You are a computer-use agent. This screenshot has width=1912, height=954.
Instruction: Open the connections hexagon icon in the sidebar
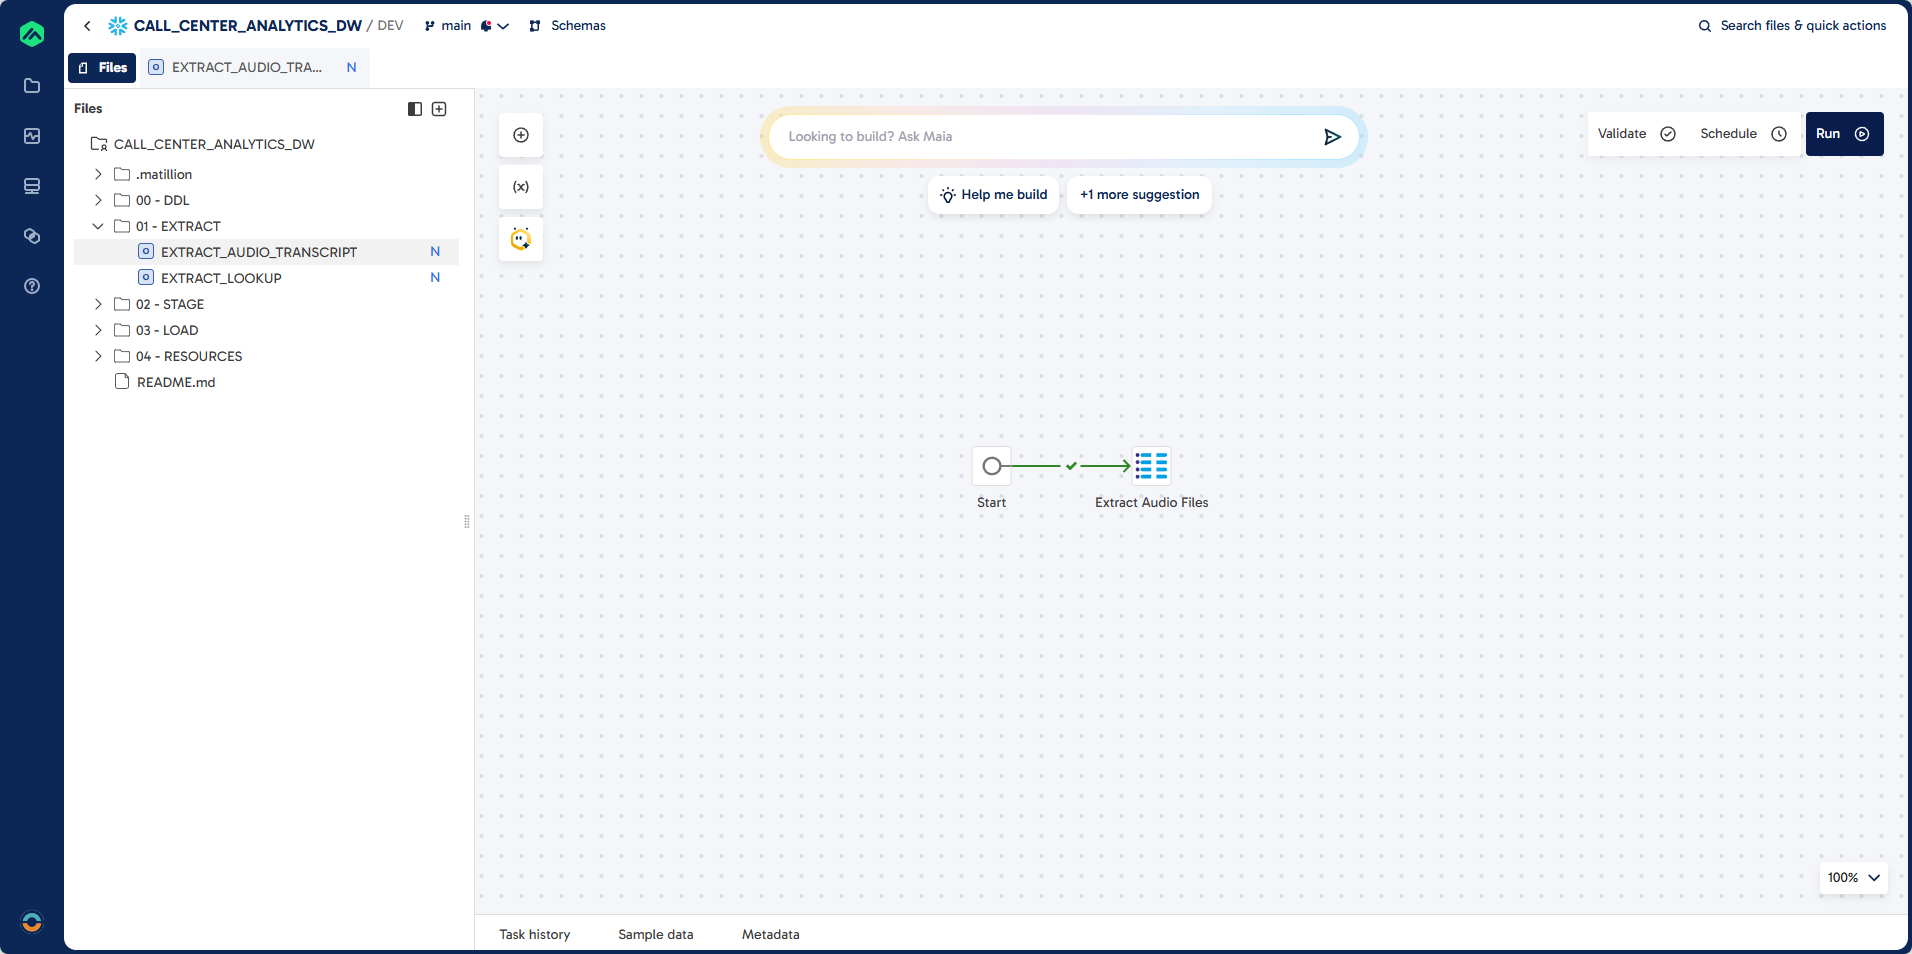[32, 236]
